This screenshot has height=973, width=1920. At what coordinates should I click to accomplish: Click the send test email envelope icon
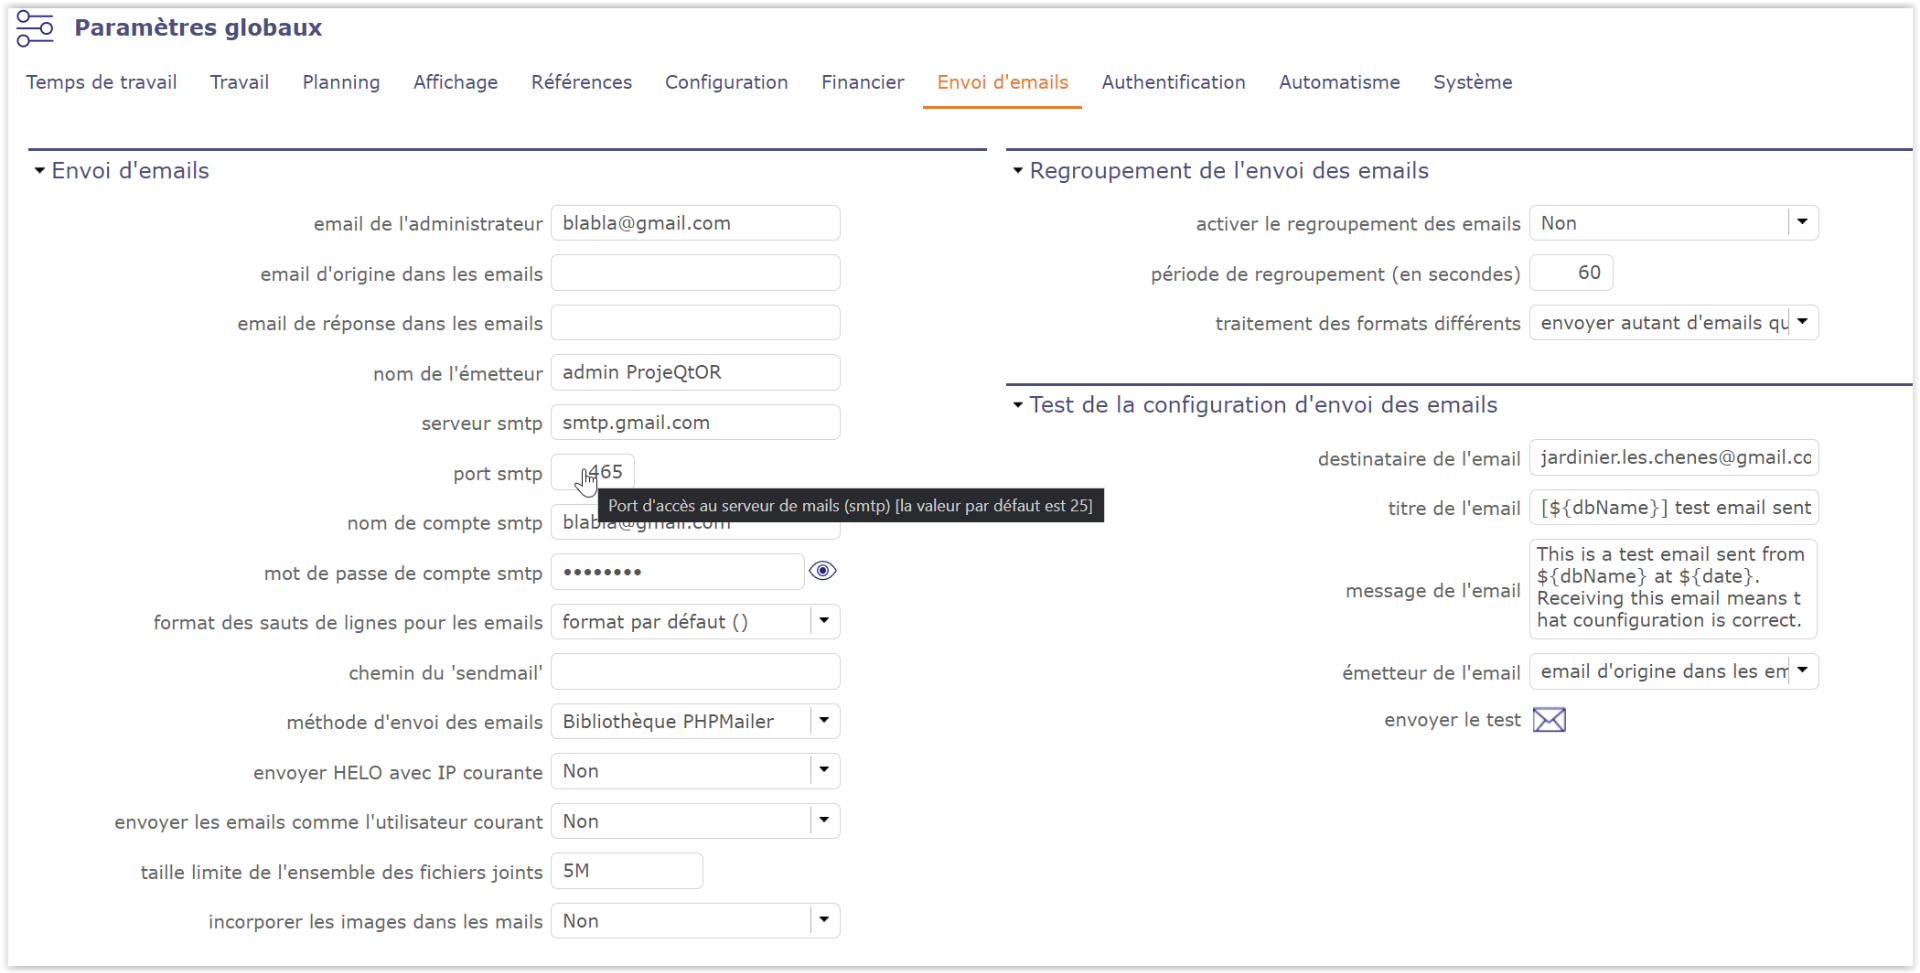[x=1549, y=720]
